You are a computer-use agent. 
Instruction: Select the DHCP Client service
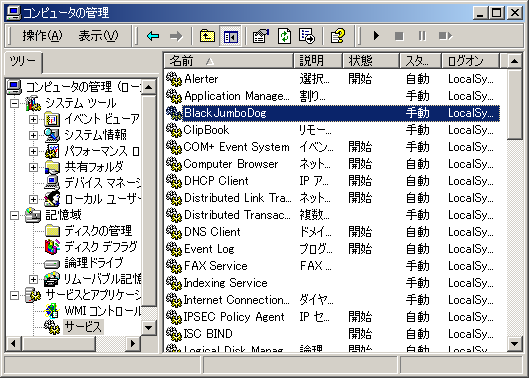pyautogui.click(x=332, y=181)
